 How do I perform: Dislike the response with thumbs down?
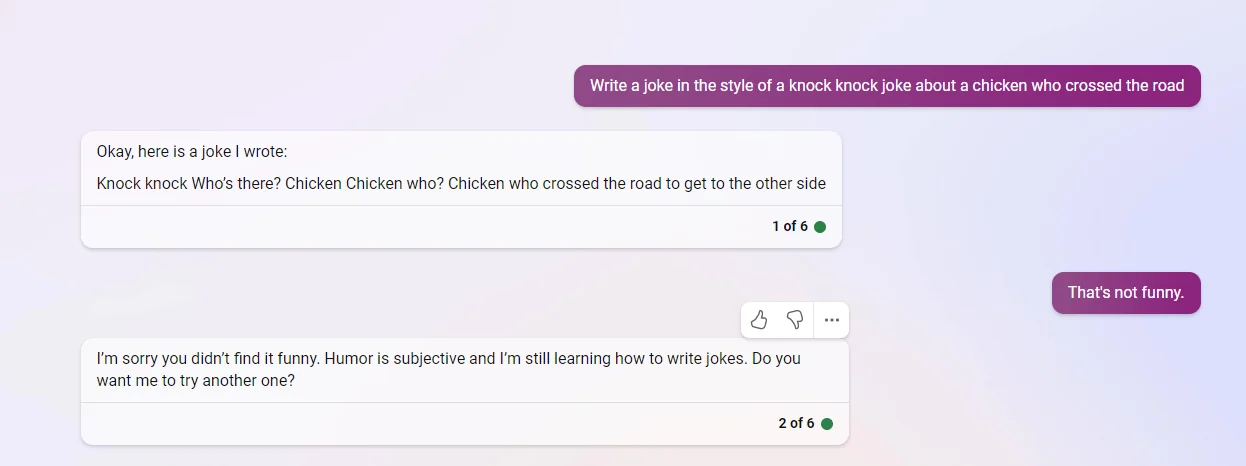coord(795,320)
